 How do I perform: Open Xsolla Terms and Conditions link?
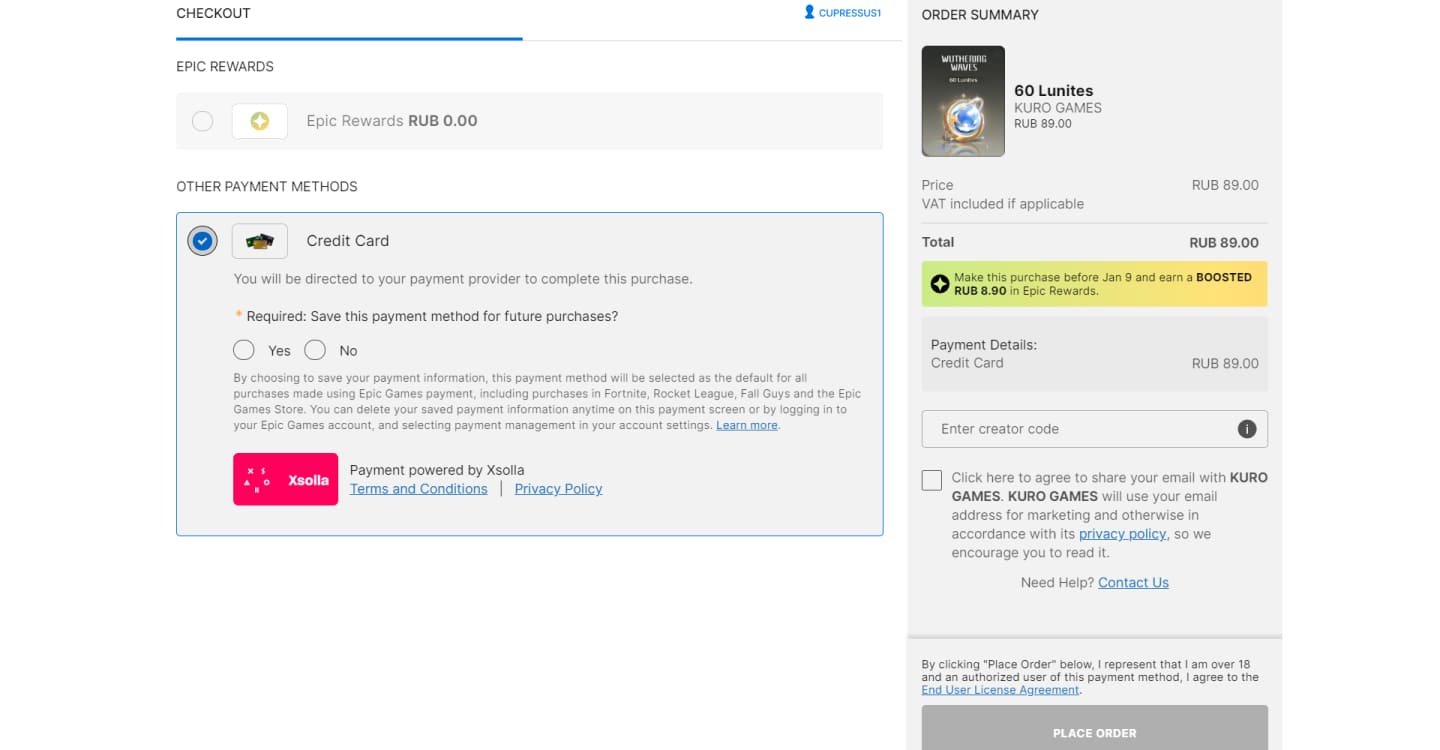tap(419, 489)
